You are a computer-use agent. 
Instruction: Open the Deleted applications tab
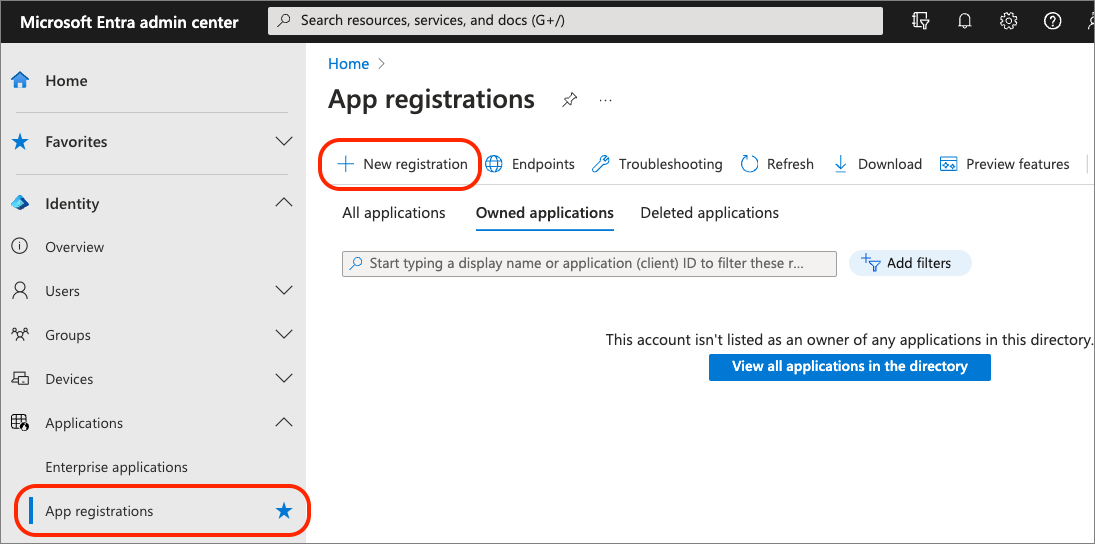point(710,213)
